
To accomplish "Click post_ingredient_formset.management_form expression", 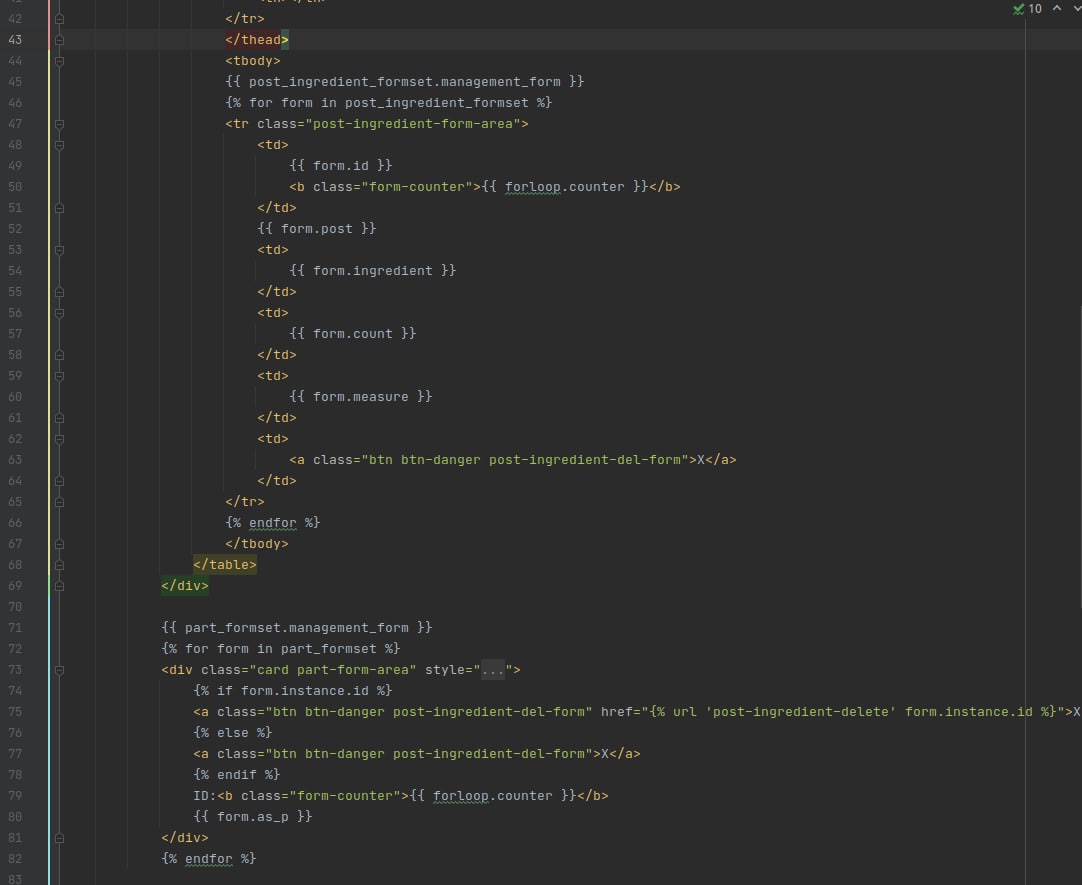I will point(404,81).
